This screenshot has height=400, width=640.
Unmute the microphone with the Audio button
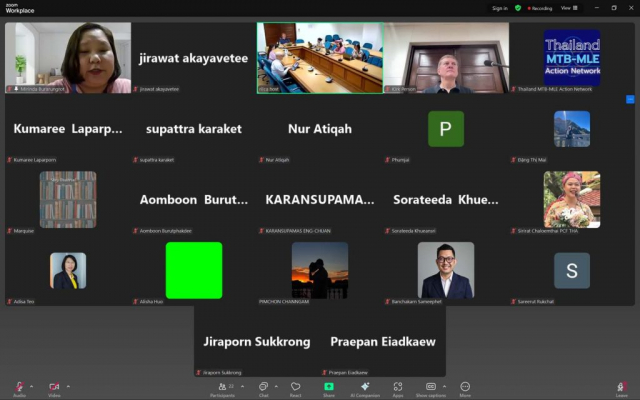point(19,386)
